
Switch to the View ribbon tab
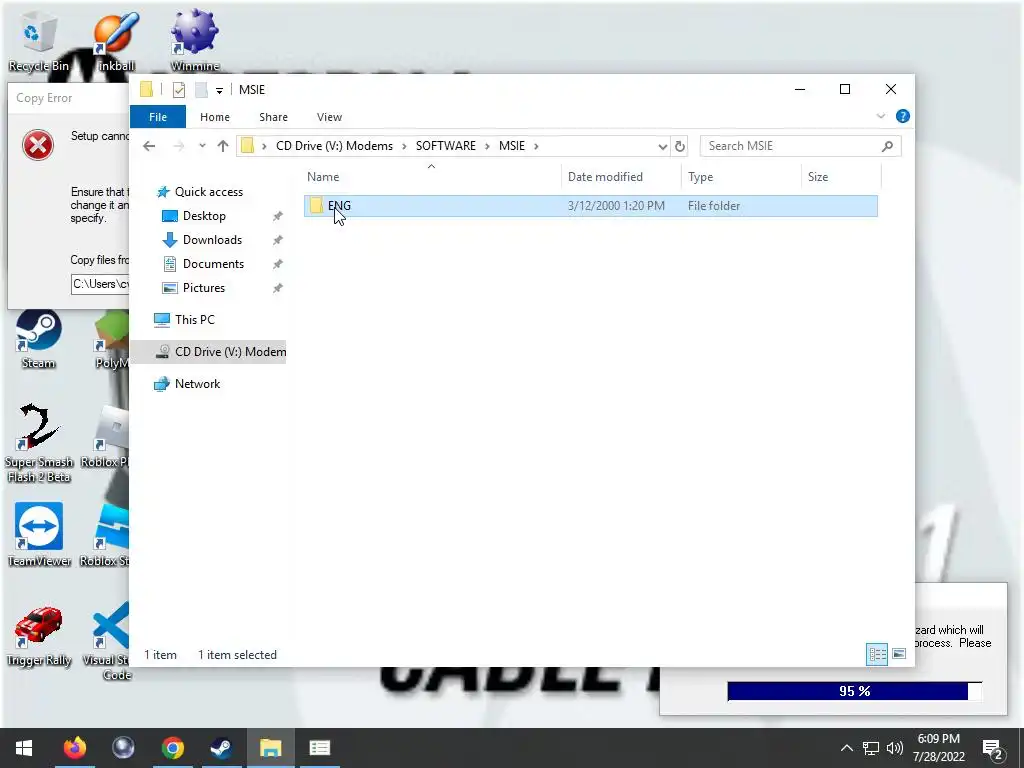click(x=329, y=117)
